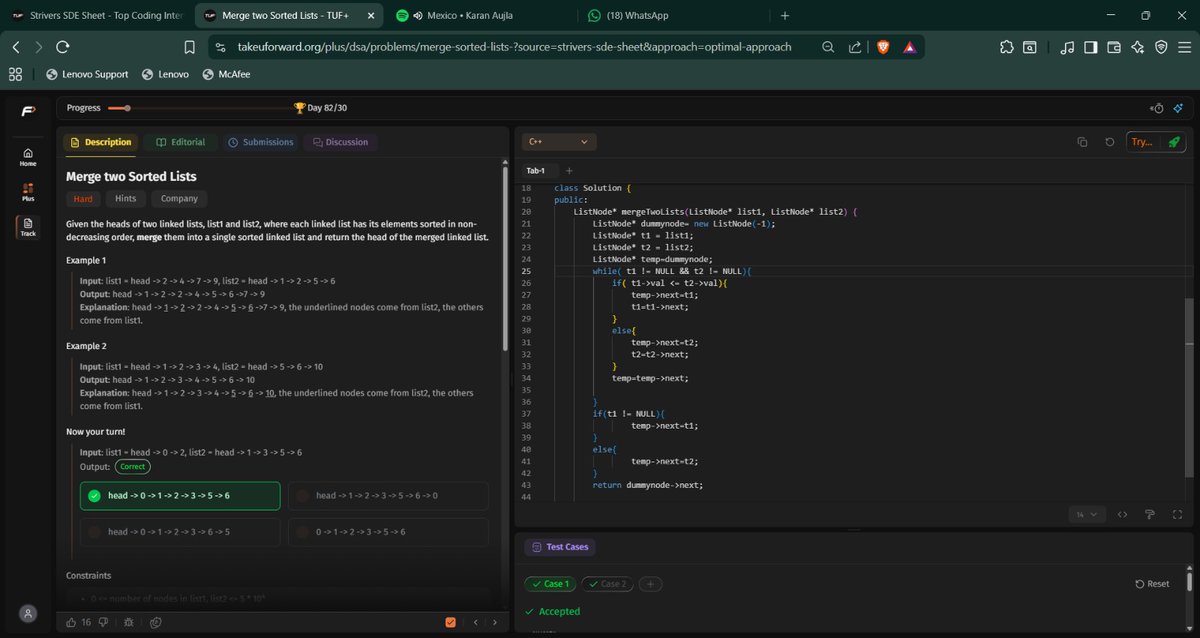The height and width of the screenshot is (638, 1200).
Task: Switch to the Editorial tab
Action: pyautogui.click(x=180, y=142)
